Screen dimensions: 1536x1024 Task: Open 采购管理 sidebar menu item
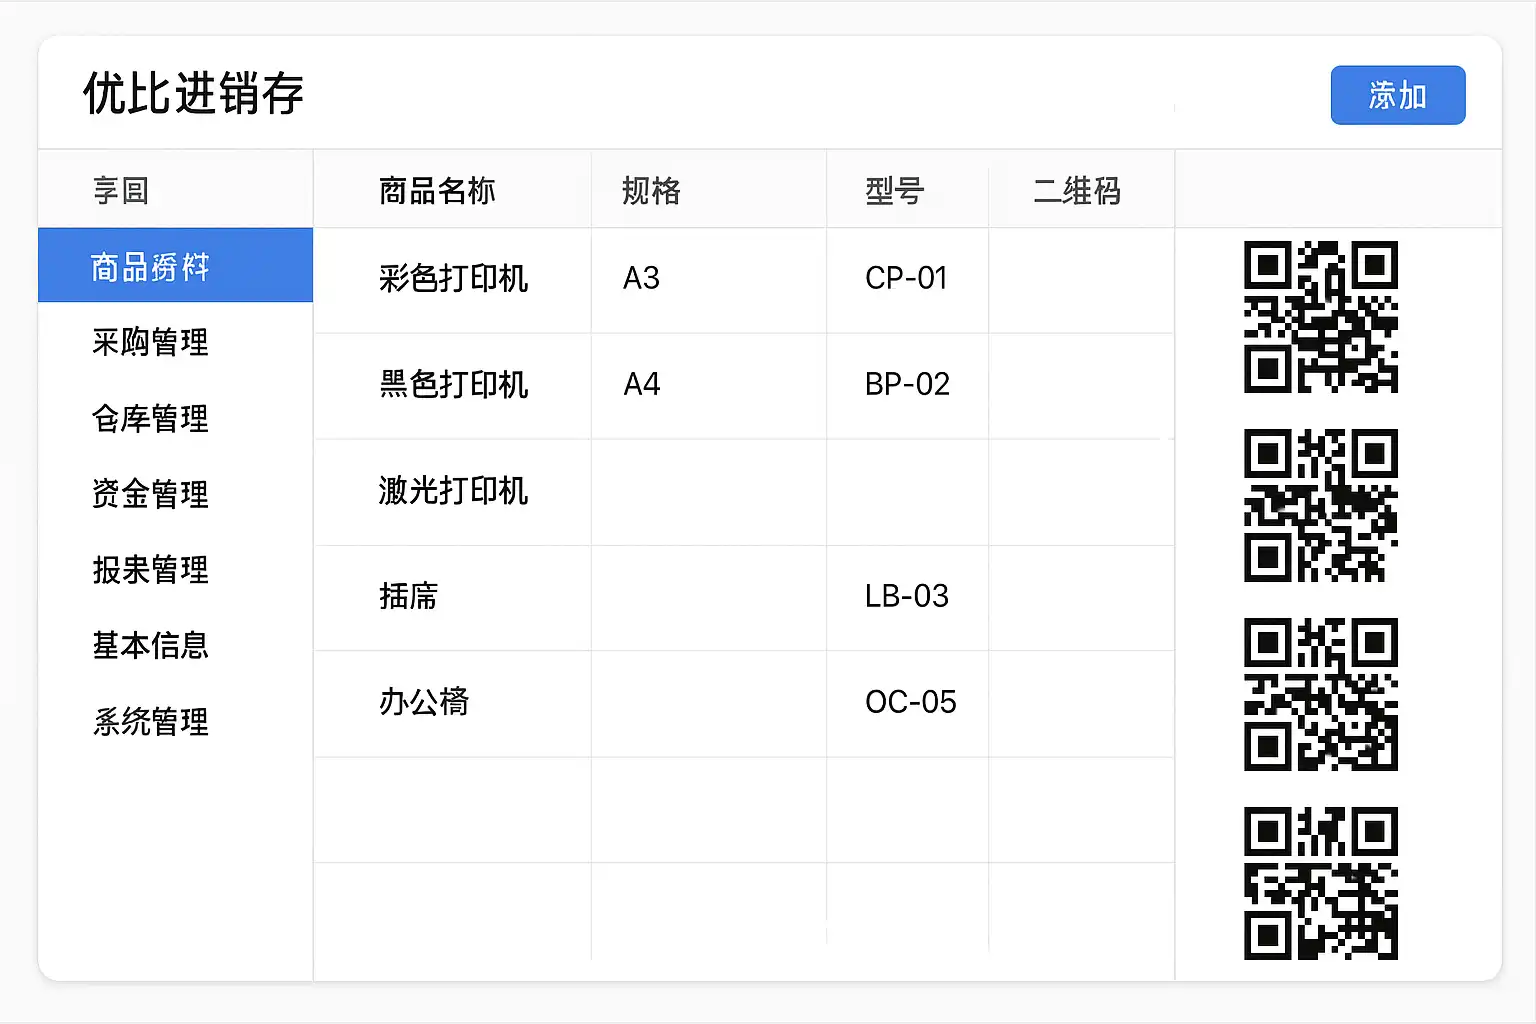tap(151, 342)
